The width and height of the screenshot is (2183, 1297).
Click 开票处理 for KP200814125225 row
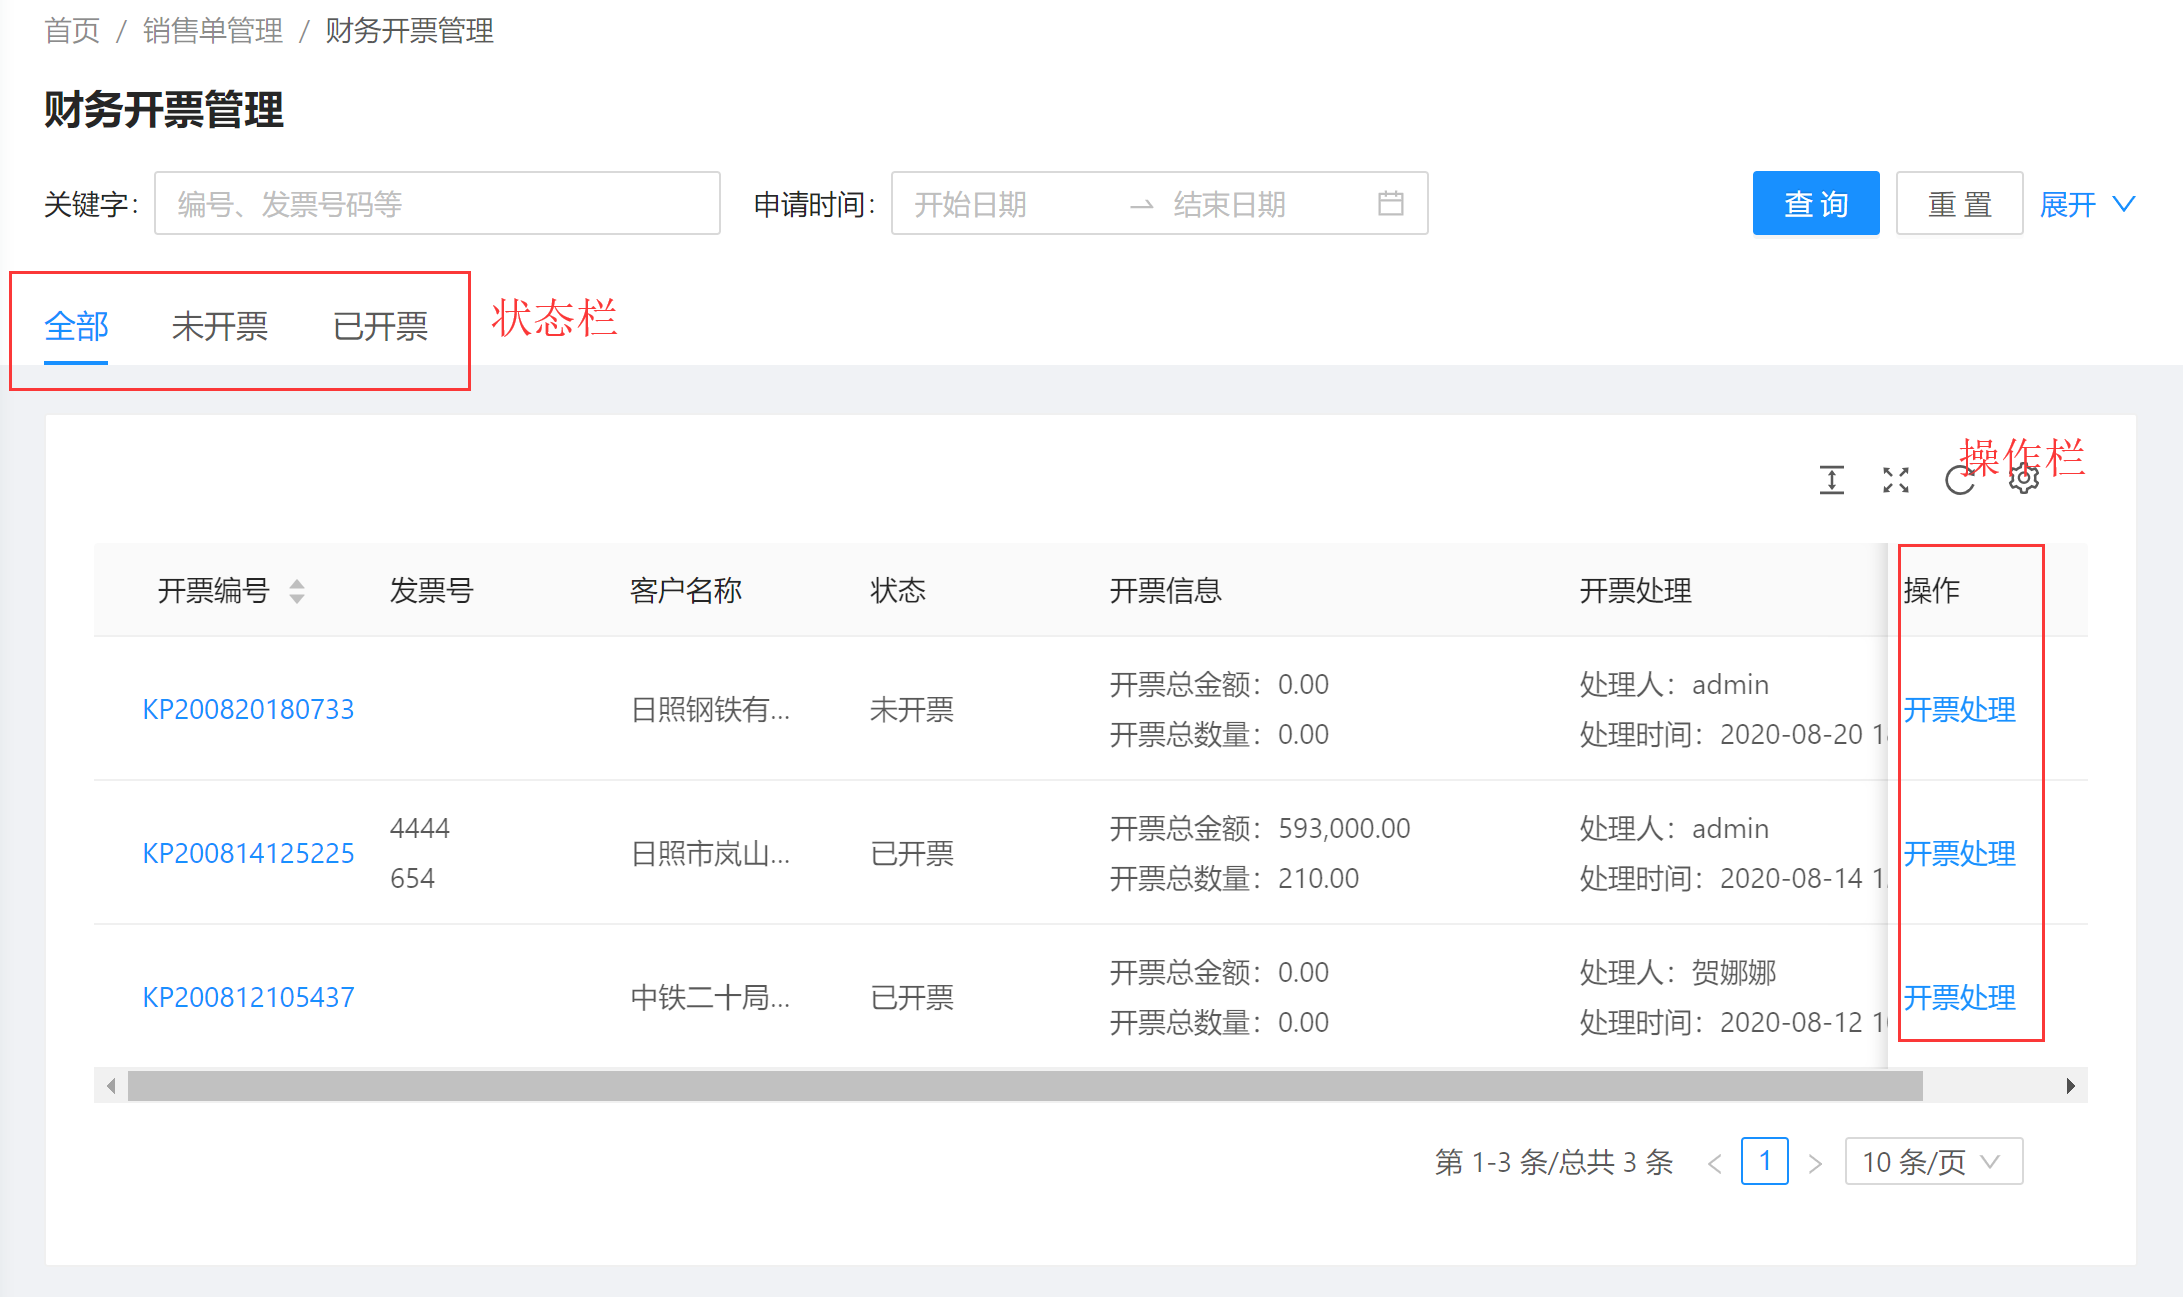pyautogui.click(x=1959, y=853)
